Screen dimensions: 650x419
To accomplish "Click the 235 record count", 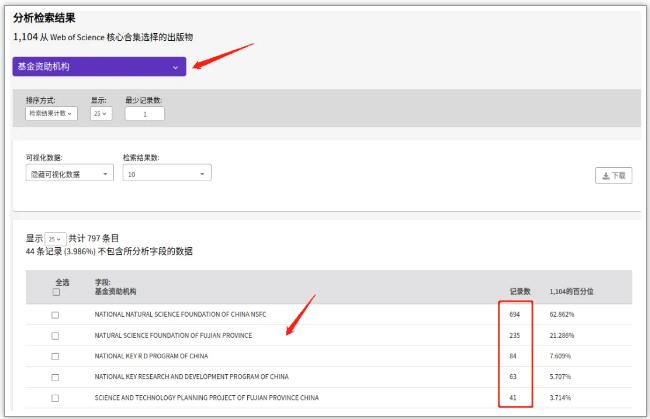I will (515, 335).
